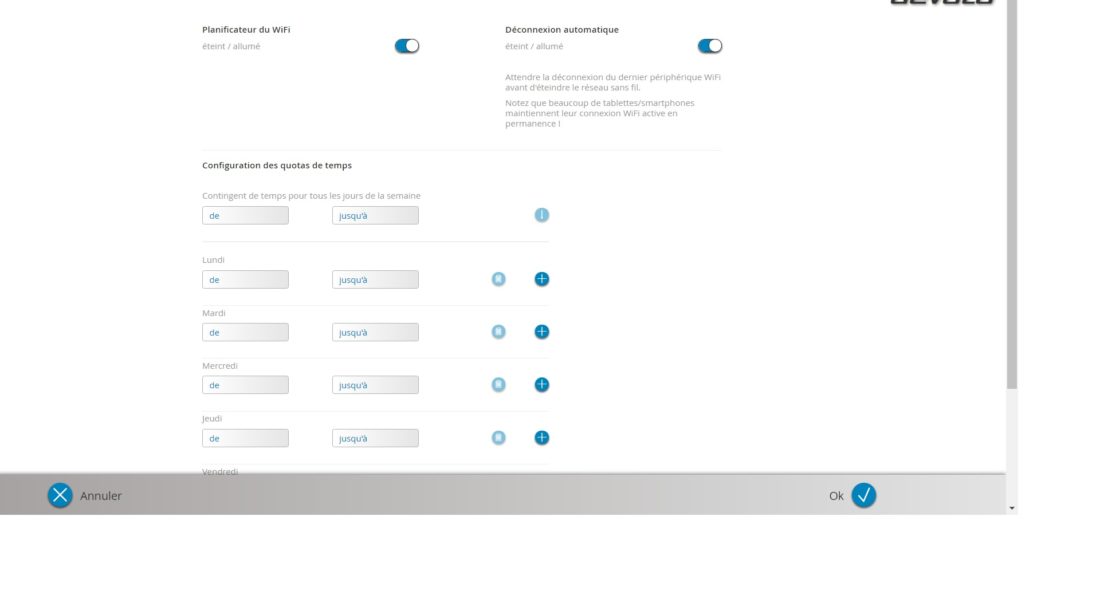Click the page's vertical scrollbar
The height and width of the screenshot is (599, 1100).
[x=1011, y=200]
